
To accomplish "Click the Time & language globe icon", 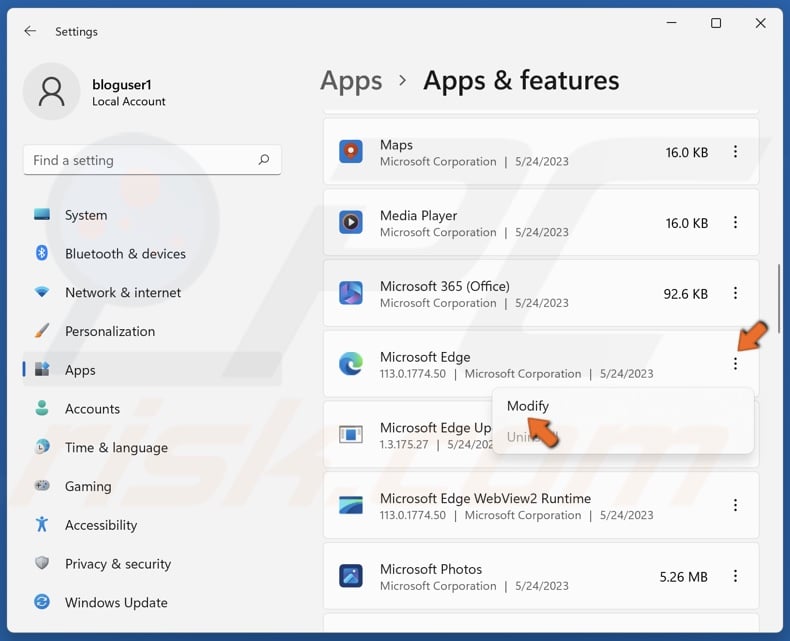I will [x=42, y=446].
